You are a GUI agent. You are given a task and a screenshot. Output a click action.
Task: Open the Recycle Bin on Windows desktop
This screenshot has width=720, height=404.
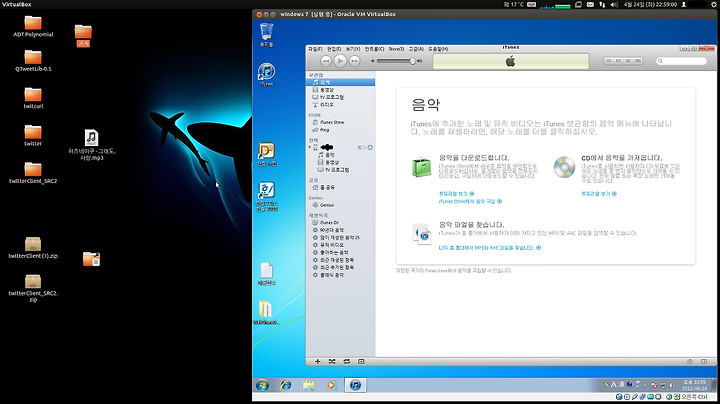click(266, 35)
